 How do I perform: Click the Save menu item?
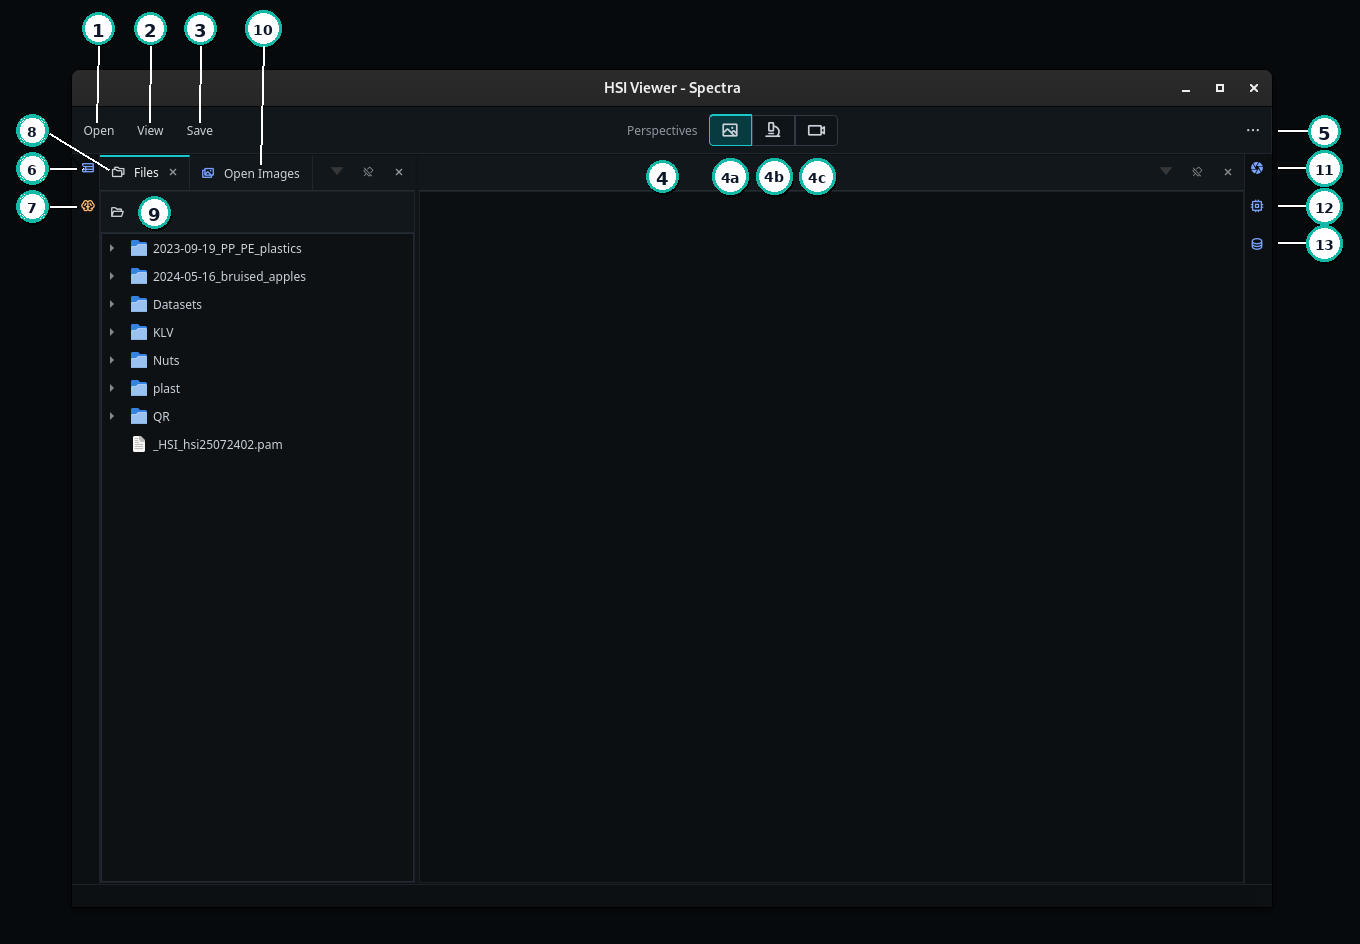[x=199, y=130]
